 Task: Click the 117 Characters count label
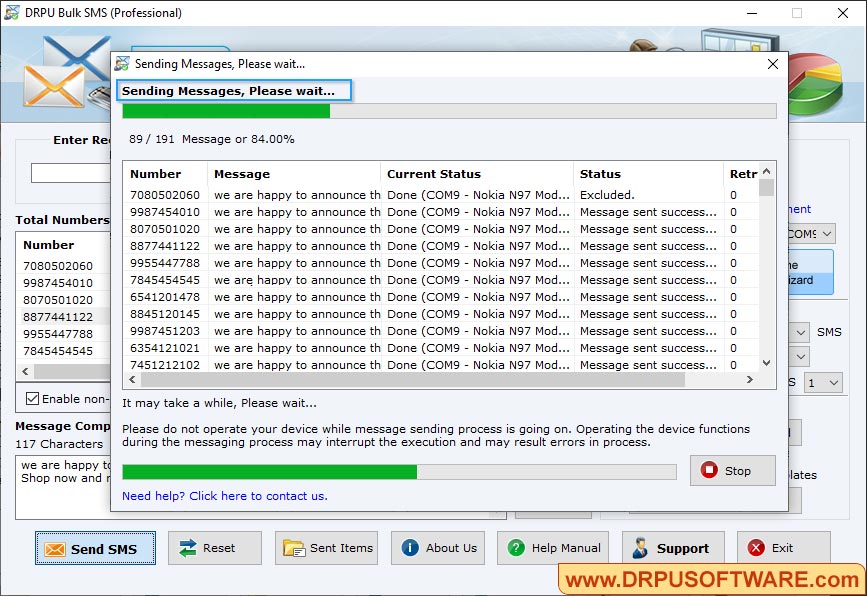pyautogui.click(x=59, y=444)
